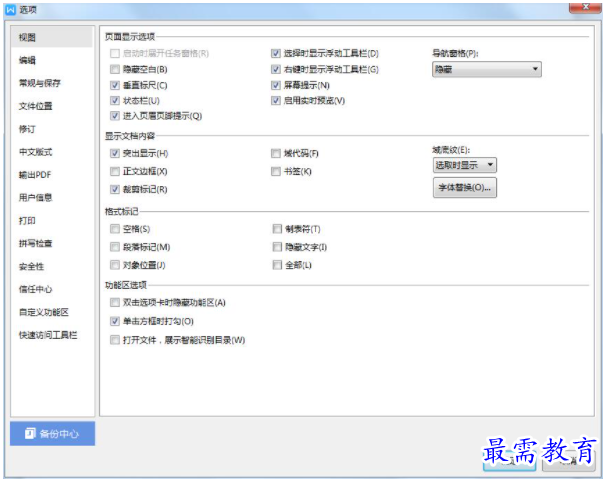Toggle the 裁剪标记(R) checkbox

[x=115, y=189]
